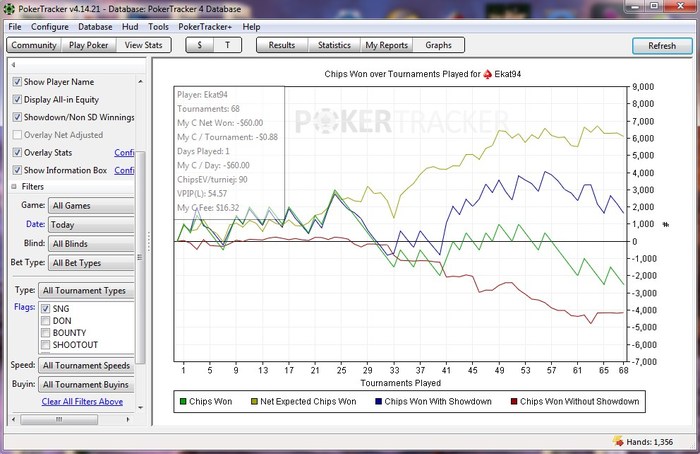Image resolution: width=700 pixels, height=454 pixels.
Task: Open the All Tournament Types dropdown
Action: click(86, 291)
